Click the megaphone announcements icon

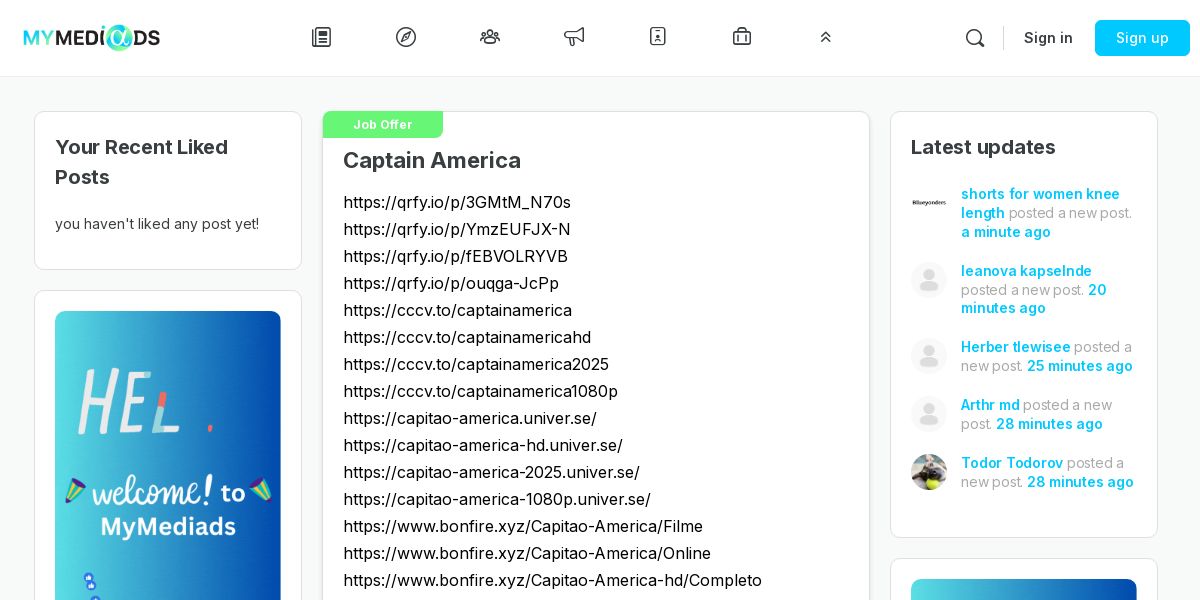point(574,37)
